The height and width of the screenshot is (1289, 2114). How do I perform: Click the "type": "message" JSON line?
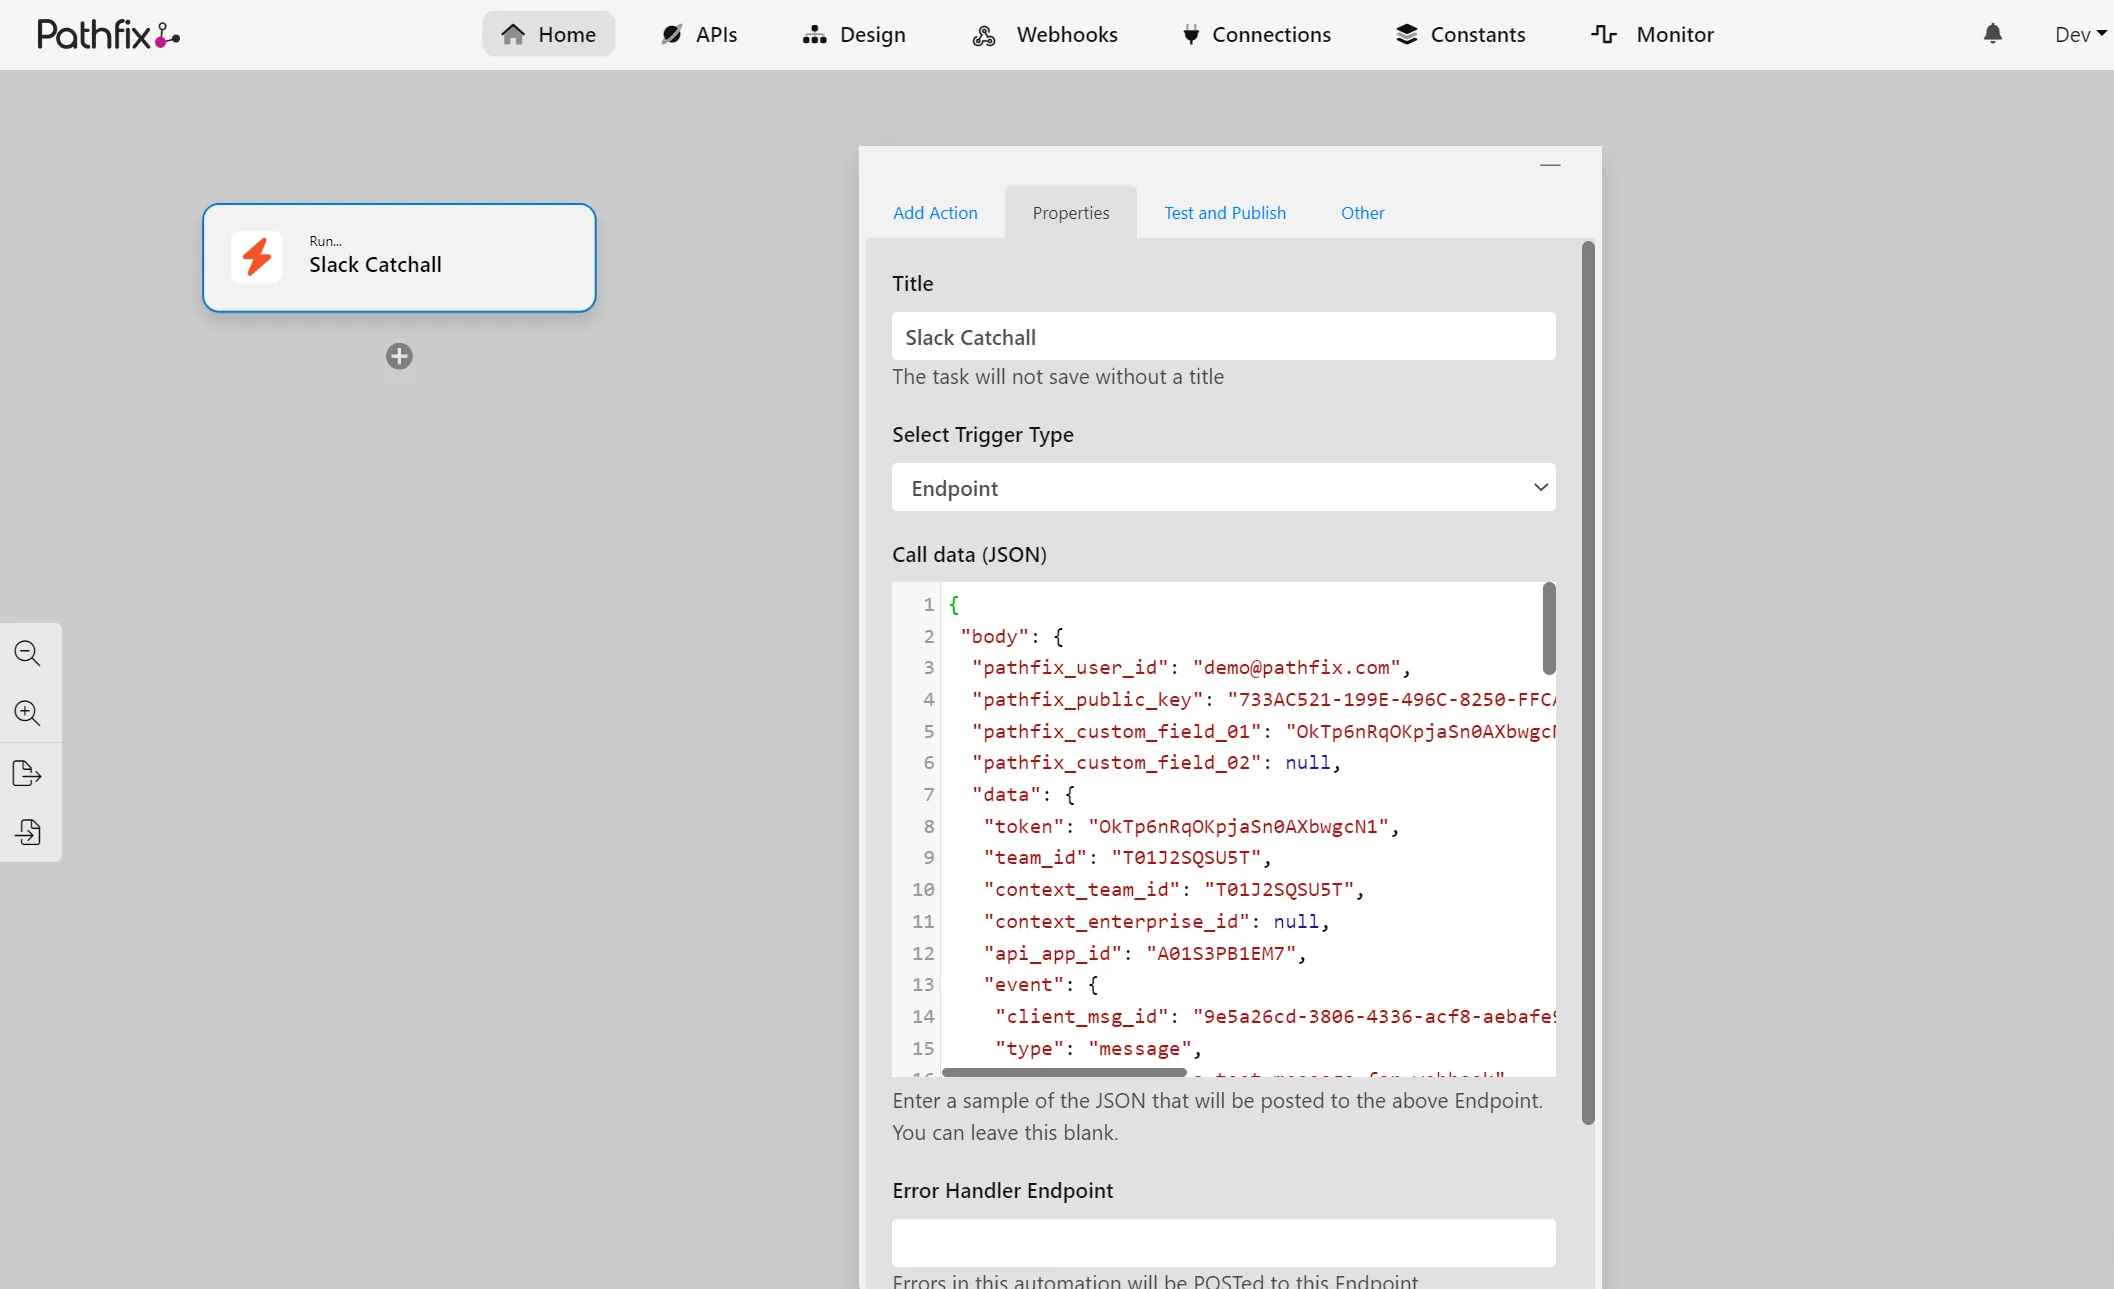coord(1098,1048)
